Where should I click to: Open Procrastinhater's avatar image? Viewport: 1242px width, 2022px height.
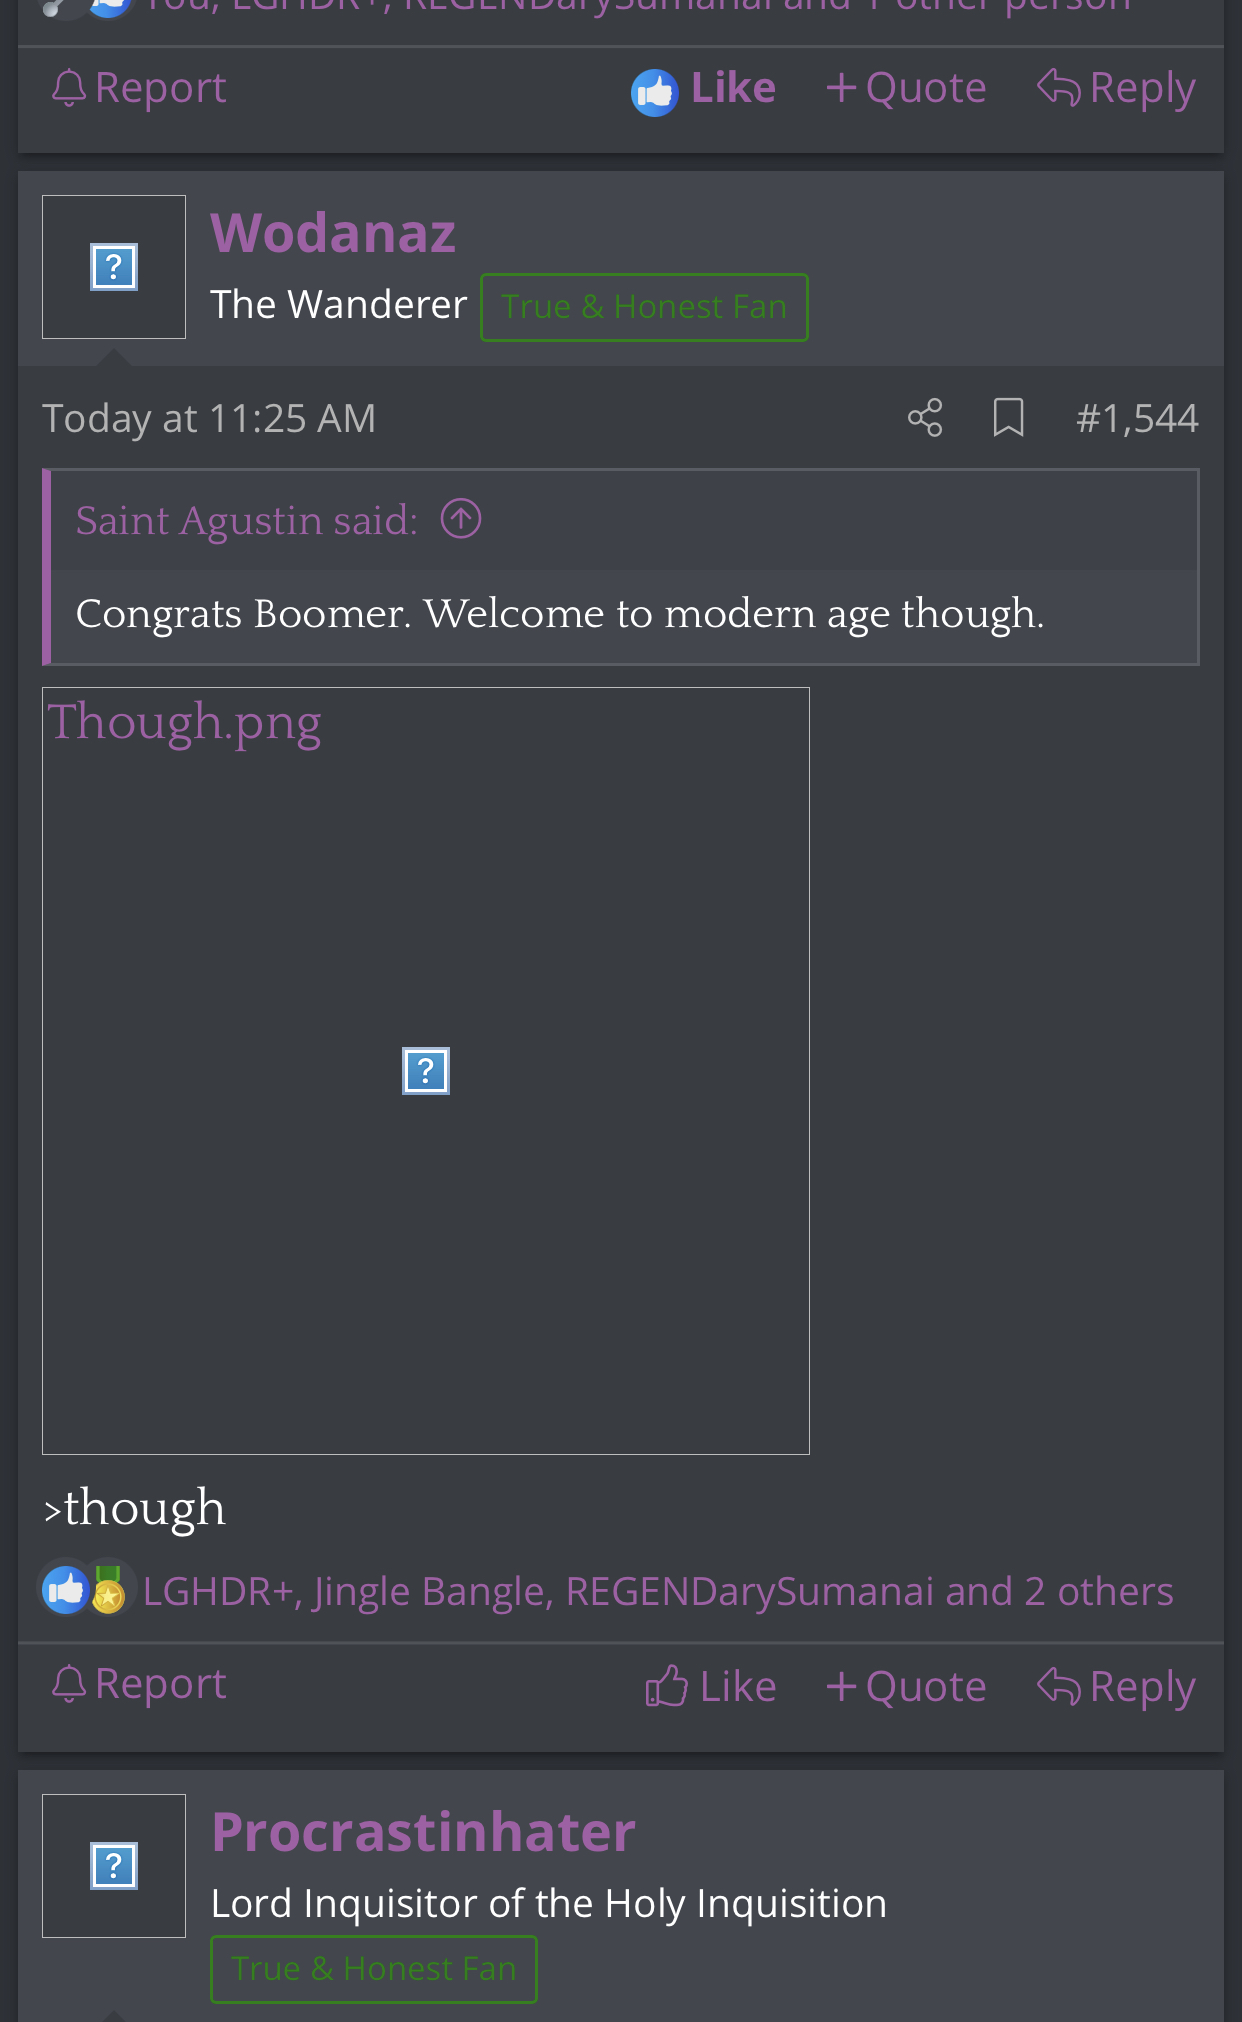point(114,1866)
